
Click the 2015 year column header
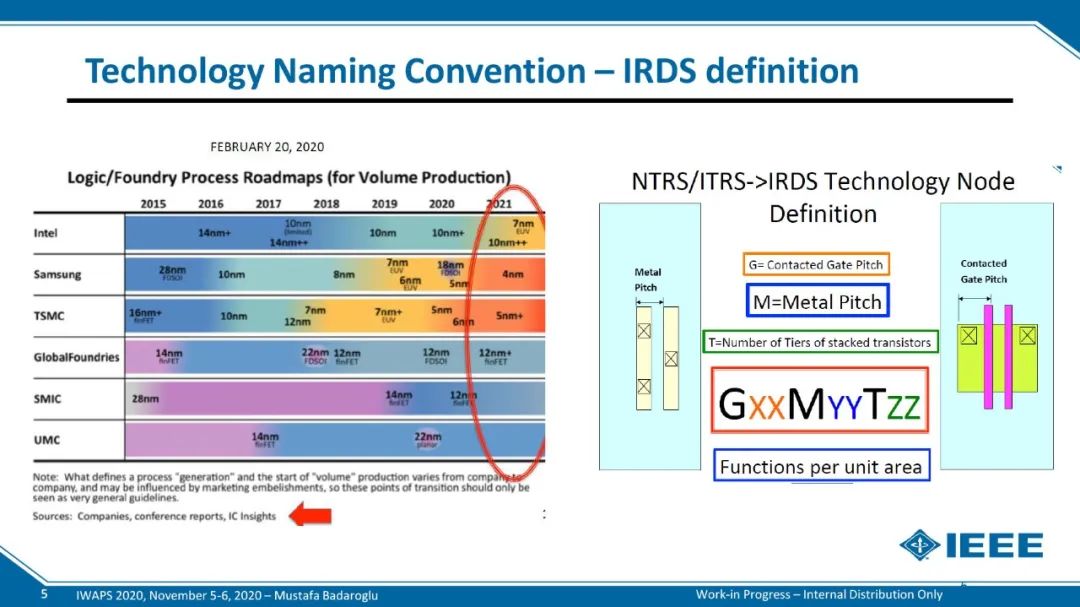click(x=153, y=204)
